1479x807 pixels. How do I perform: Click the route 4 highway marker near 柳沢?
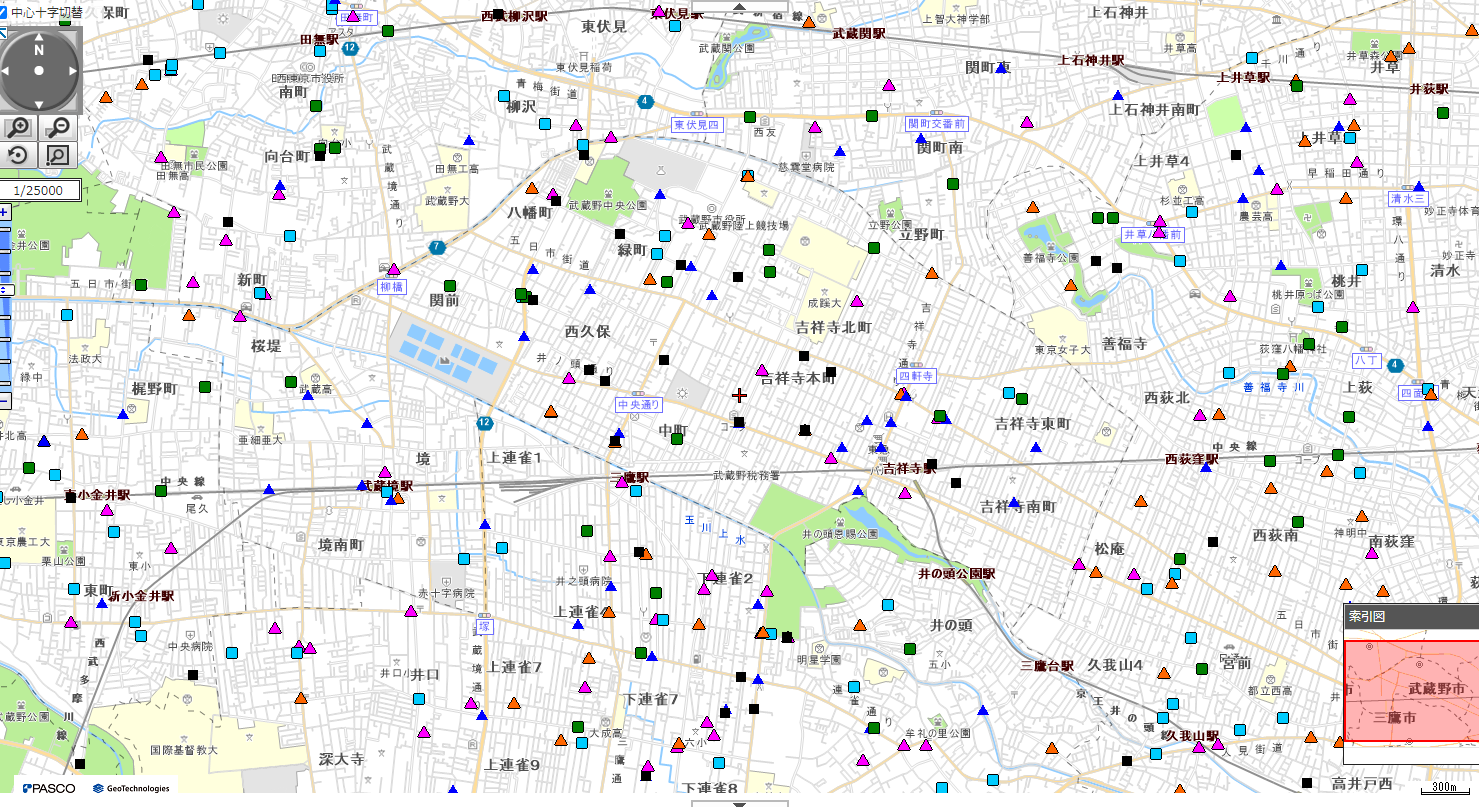click(647, 101)
